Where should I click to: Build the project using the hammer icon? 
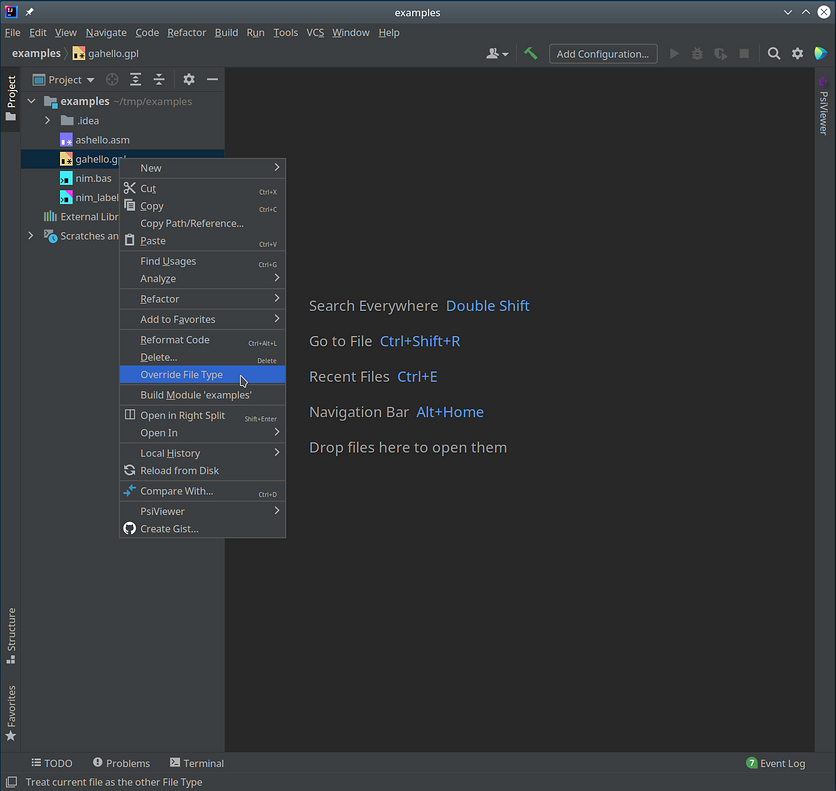pyautogui.click(x=531, y=54)
